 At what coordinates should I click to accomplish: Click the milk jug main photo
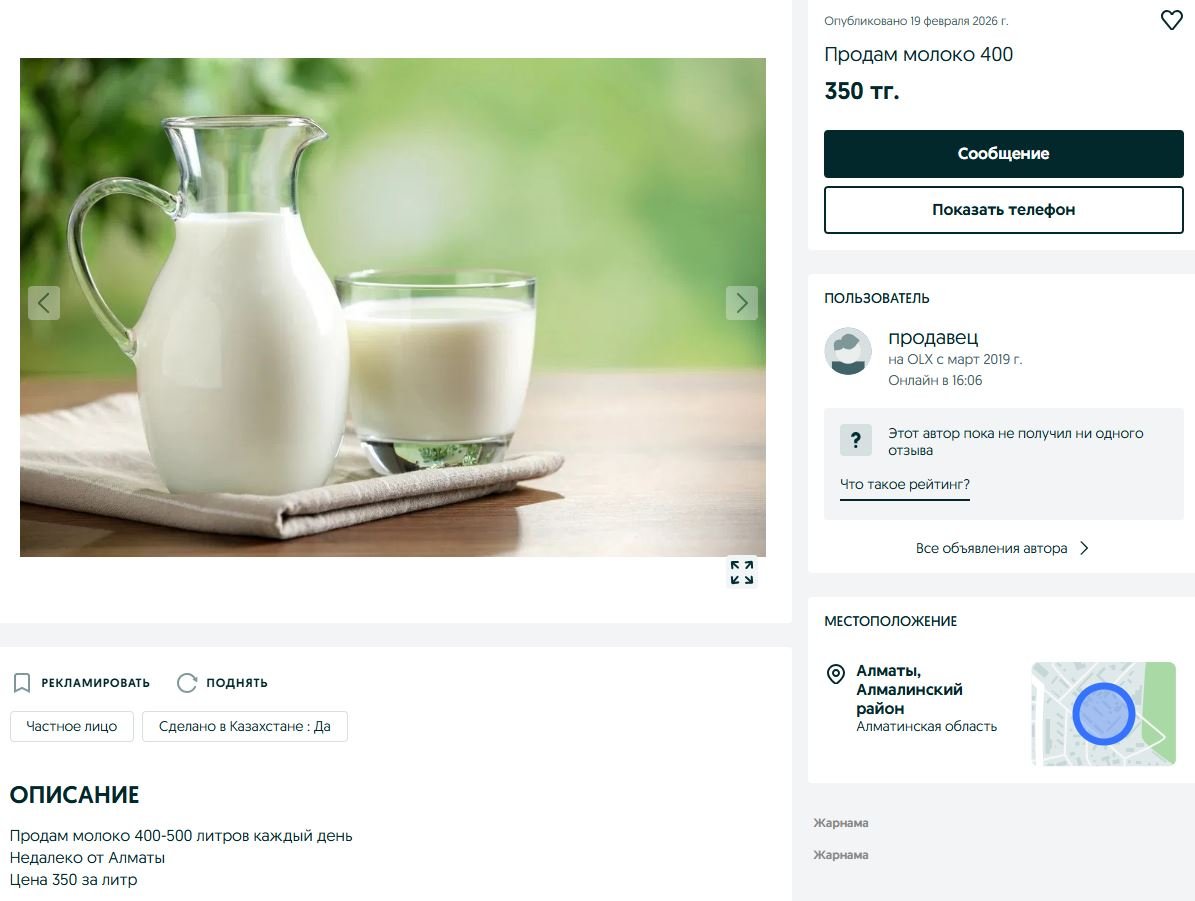(x=392, y=307)
